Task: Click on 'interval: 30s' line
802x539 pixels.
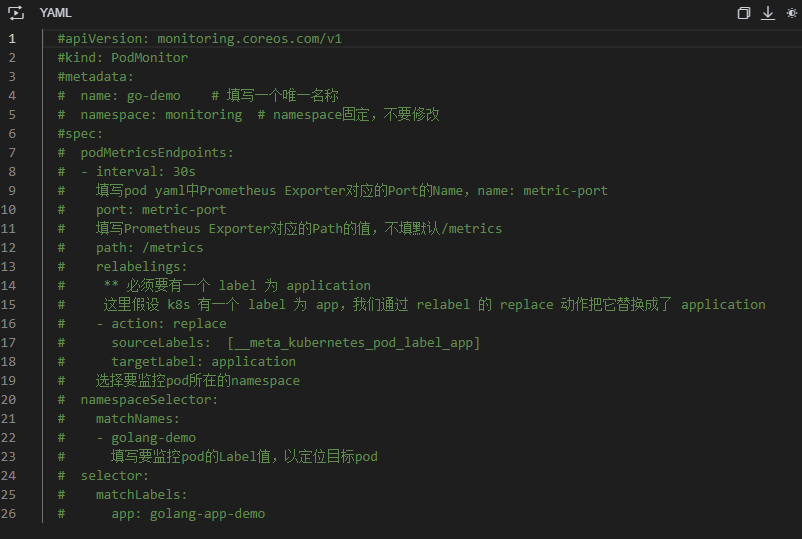Action: (146, 172)
